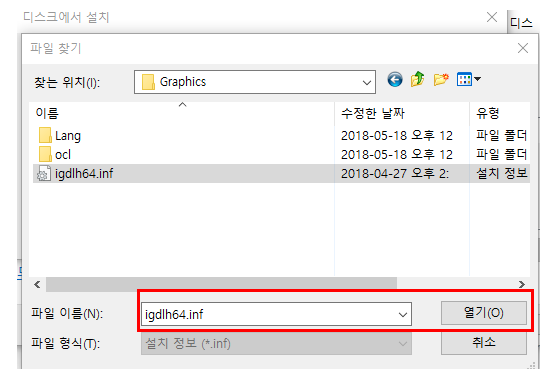
Task: Click the horizontal scrollbar right arrow
Action: tap(521, 284)
